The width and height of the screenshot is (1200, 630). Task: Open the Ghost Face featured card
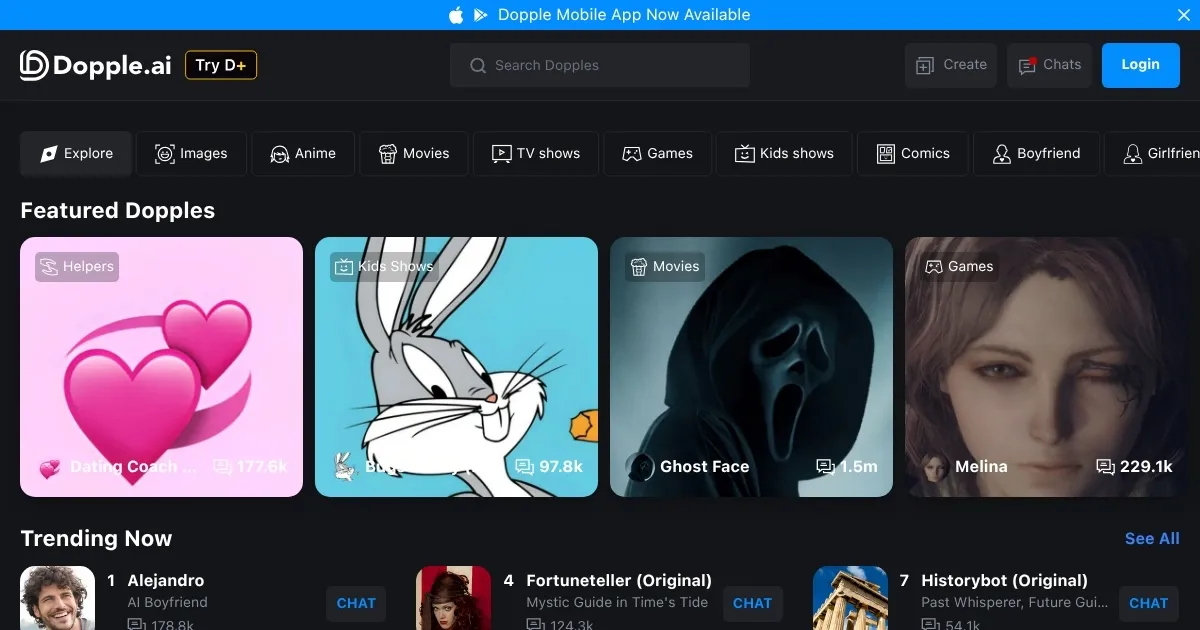(751, 367)
